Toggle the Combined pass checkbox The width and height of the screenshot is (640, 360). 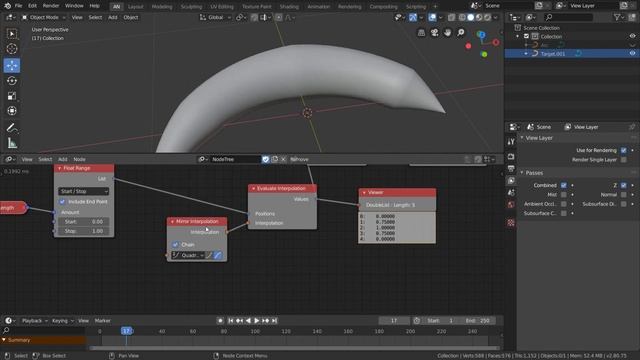coord(564,185)
